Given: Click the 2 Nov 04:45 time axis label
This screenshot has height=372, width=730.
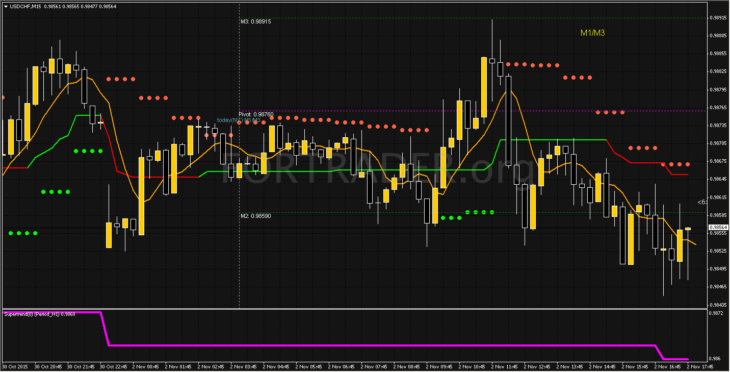Looking at the screenshot, I should click(277, 367).
